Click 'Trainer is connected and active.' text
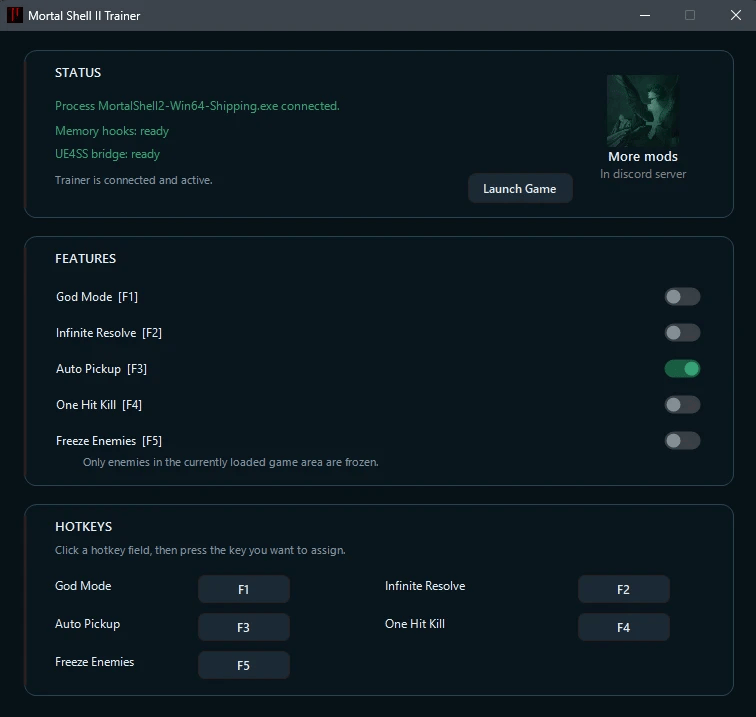The width and height of the screenshot is (756, 717). coord(134,180)
